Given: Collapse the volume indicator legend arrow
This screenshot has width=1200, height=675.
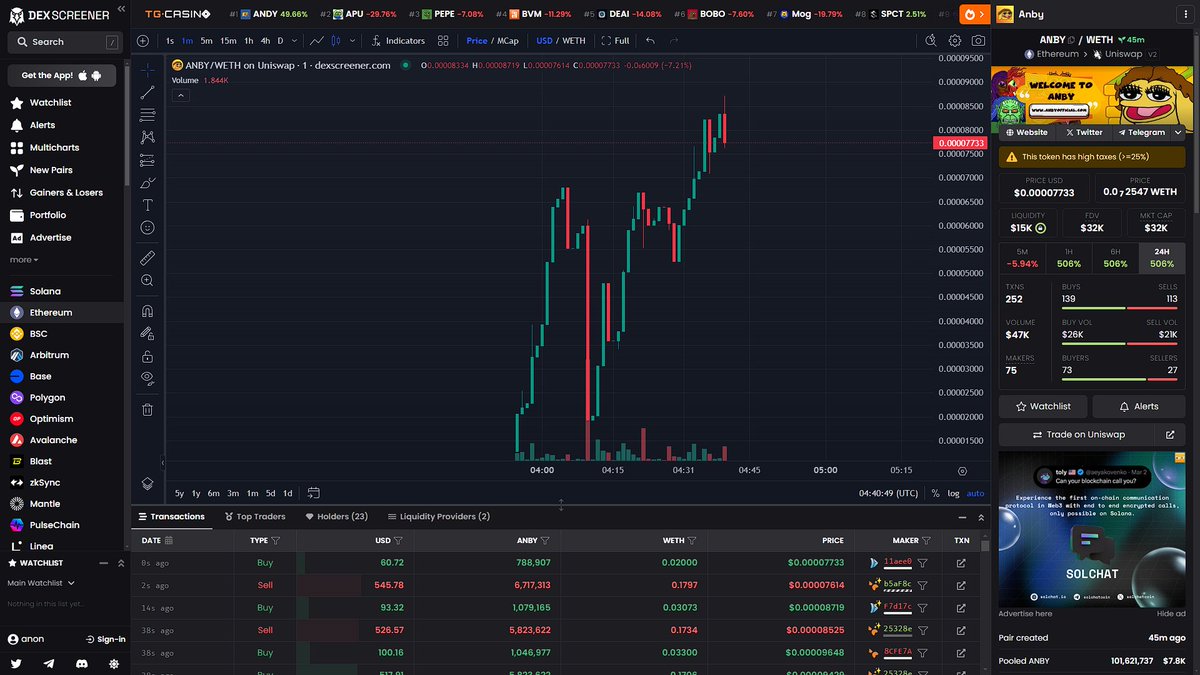Looking at the screenshot, I should click(x=181, y=95).
